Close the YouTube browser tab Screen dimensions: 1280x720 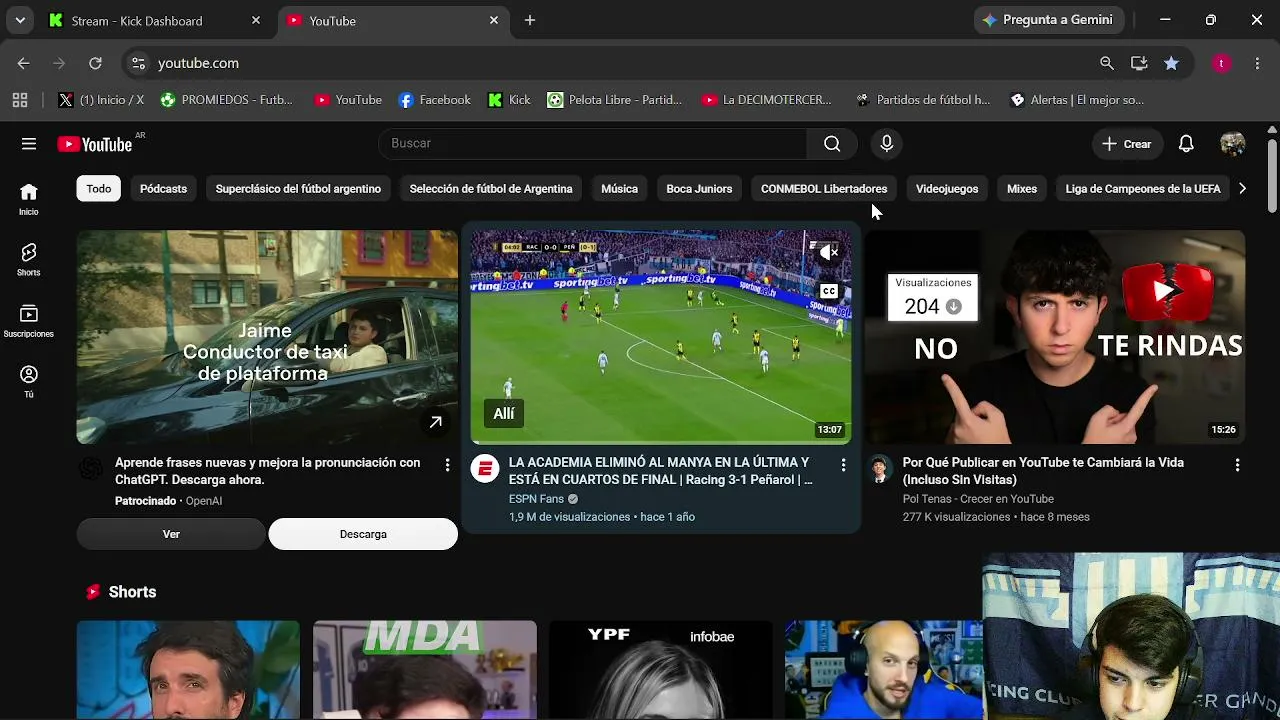494,20
